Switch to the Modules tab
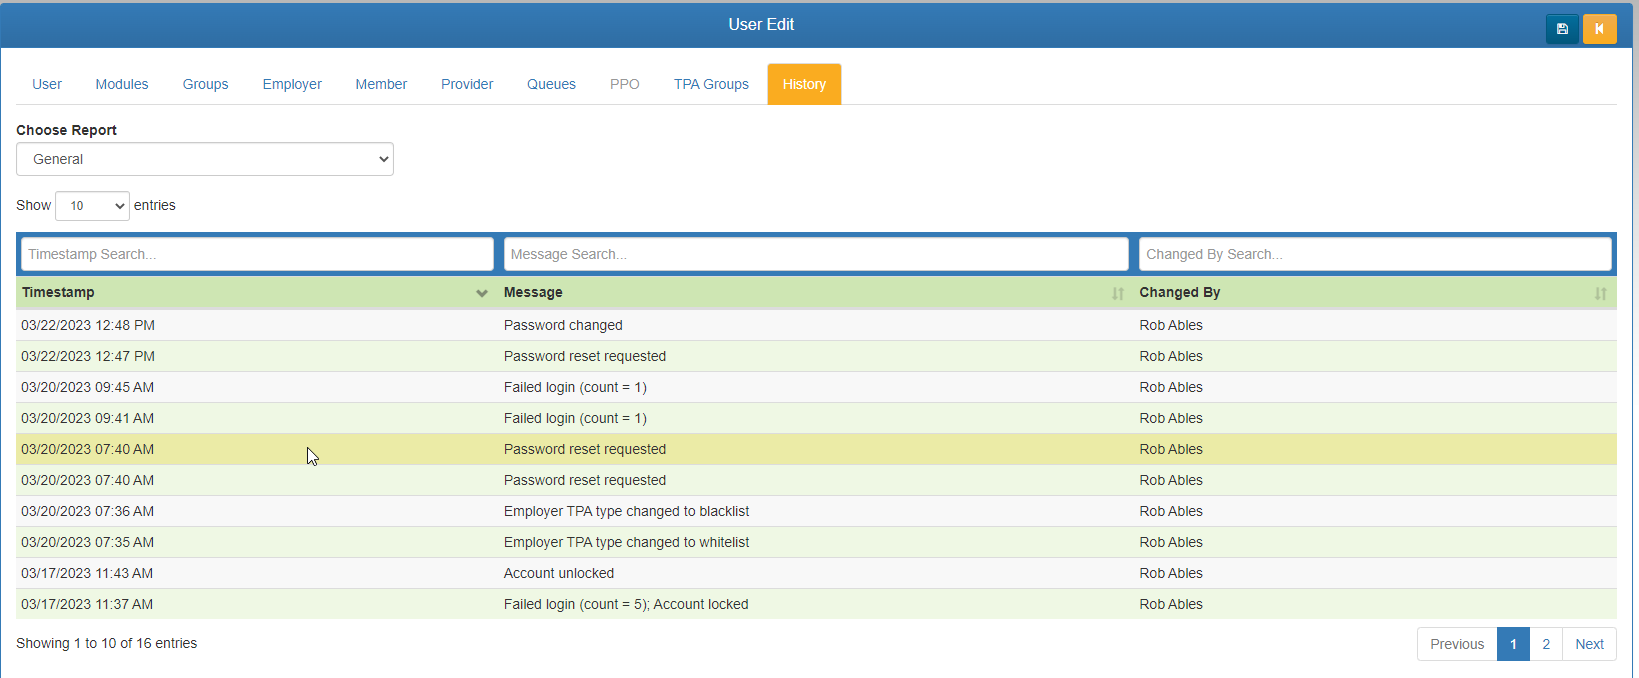This screenshot has height=678, width=1639. [122, 84]
